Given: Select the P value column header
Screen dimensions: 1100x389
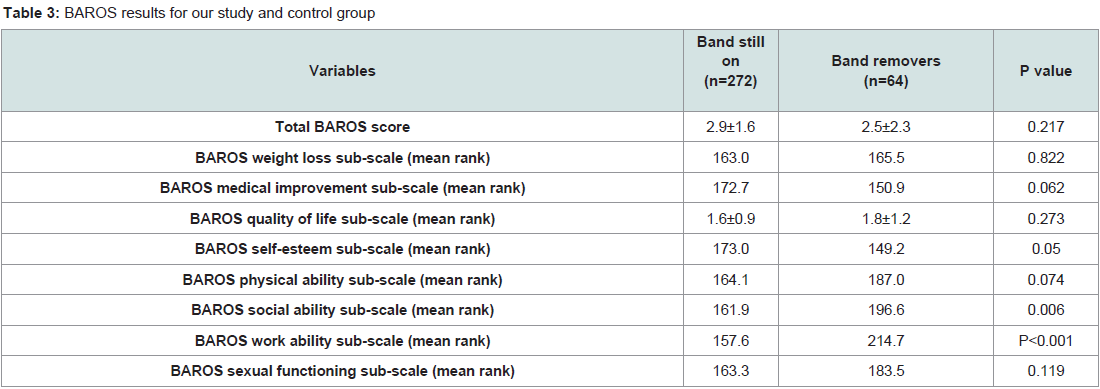Looking at the screenshot, I should click(x=1045, y=71).
